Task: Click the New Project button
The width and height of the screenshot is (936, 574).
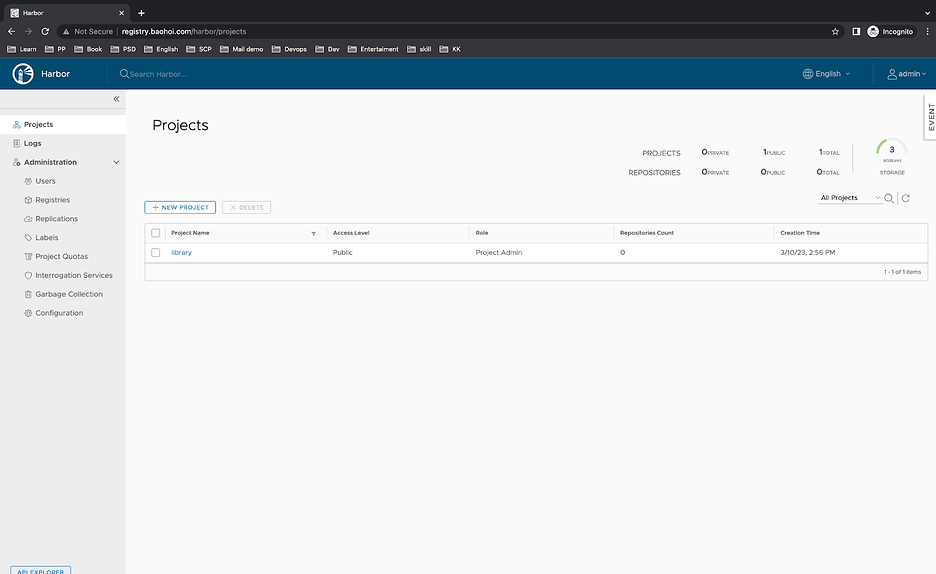Action: (180, 207)
